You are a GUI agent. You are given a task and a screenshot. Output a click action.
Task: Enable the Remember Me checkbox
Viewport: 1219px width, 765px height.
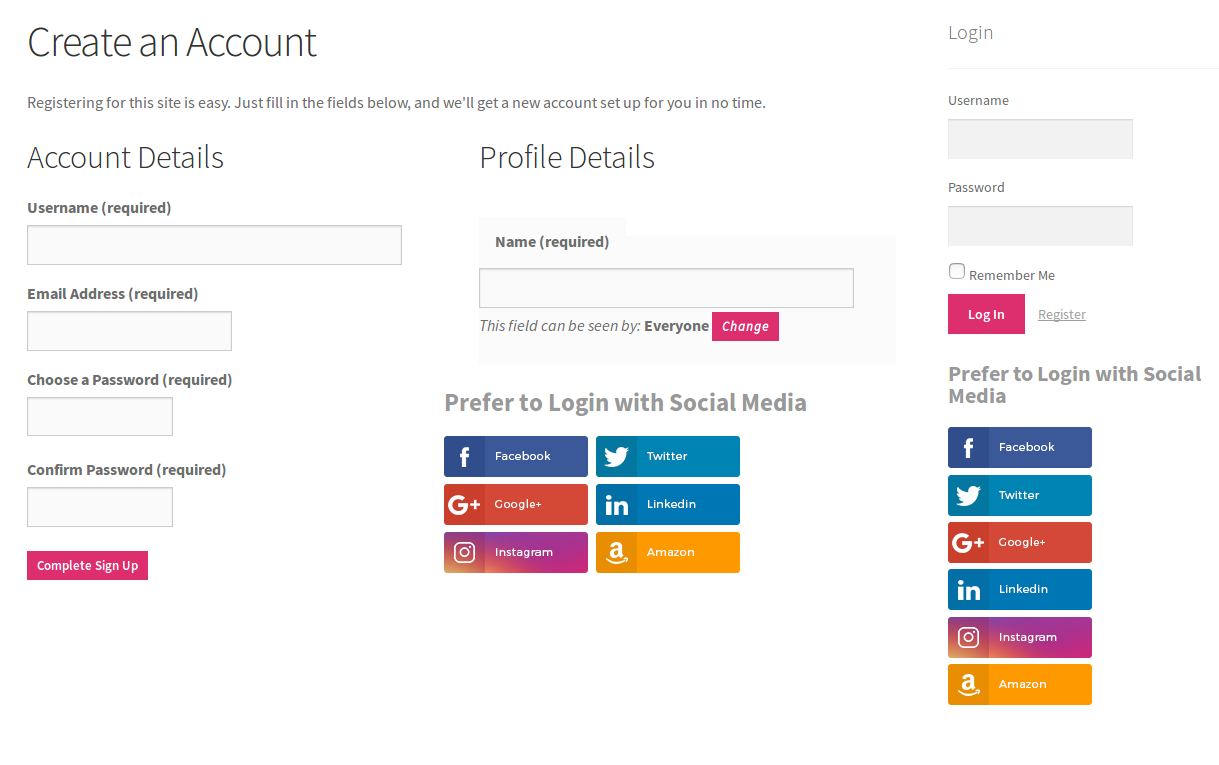click(x=957, y=272)
